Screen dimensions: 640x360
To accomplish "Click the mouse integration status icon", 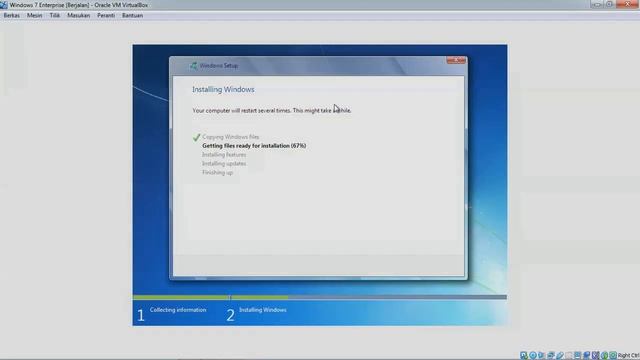I will pyautogui.click(x=604, y=356).
